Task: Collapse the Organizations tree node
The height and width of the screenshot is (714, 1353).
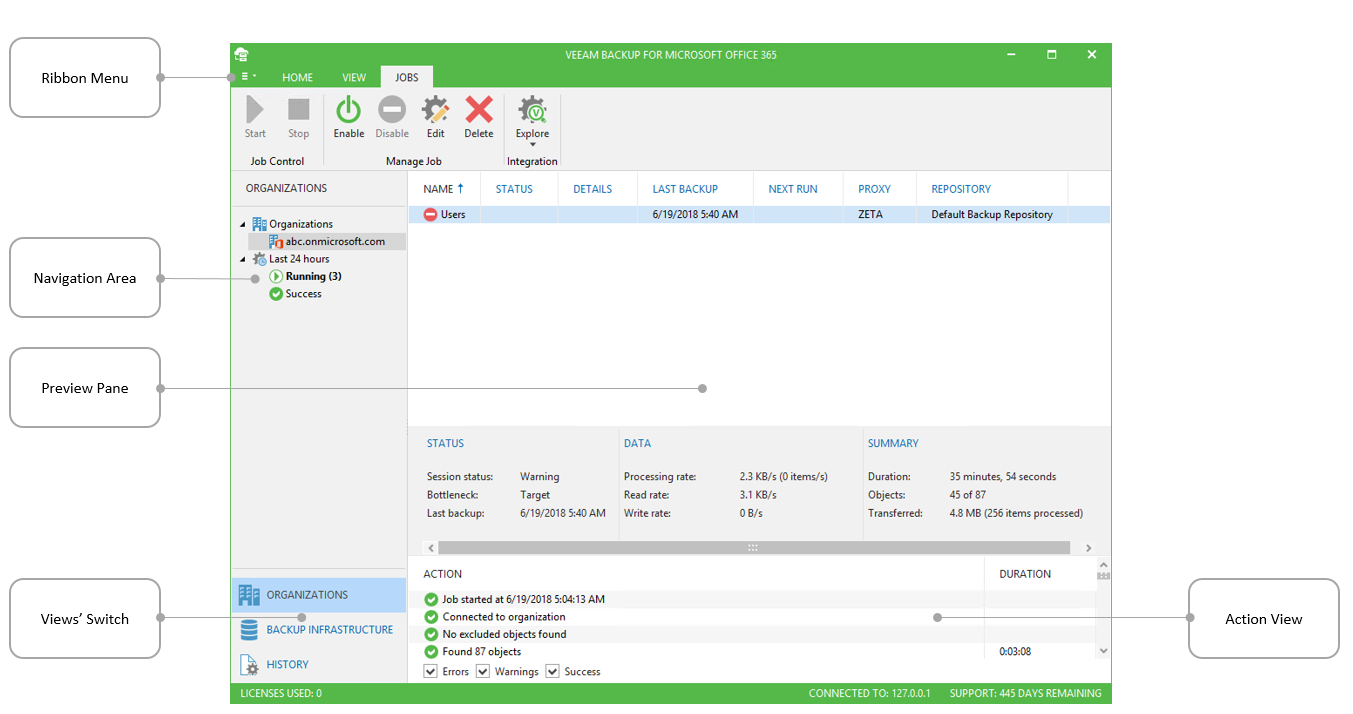Action: pos(242,224)
